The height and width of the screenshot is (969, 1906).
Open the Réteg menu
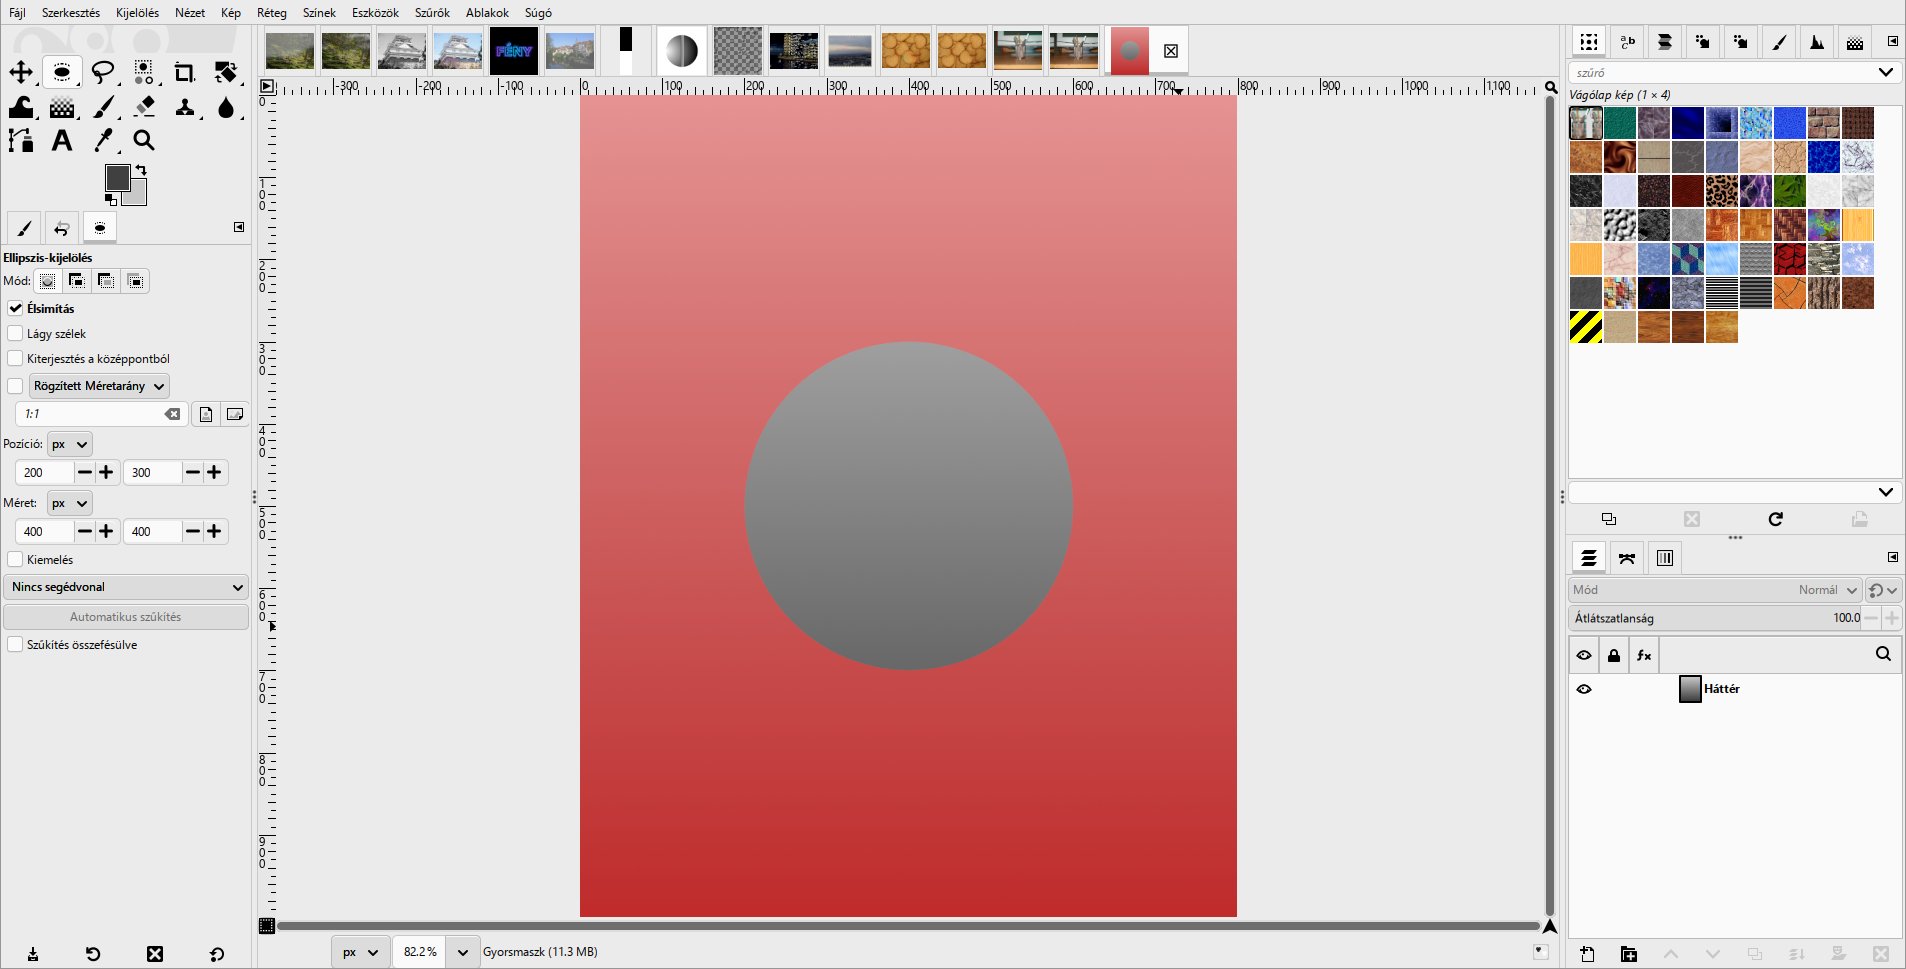tap(272, 13)
